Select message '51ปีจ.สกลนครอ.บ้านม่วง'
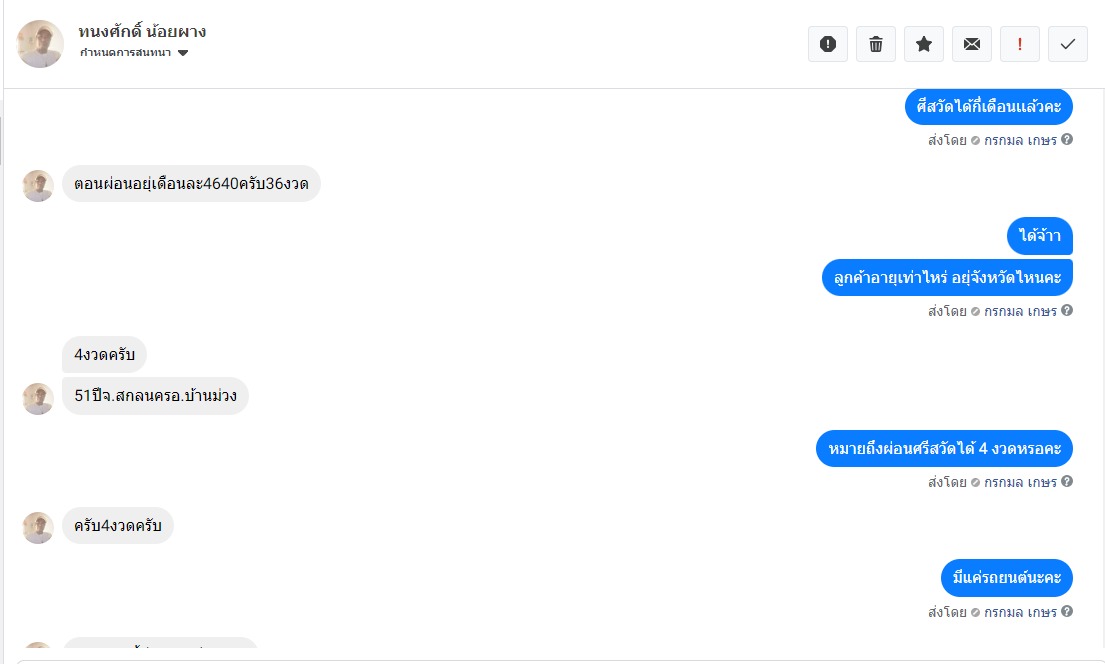 (155, 397)
